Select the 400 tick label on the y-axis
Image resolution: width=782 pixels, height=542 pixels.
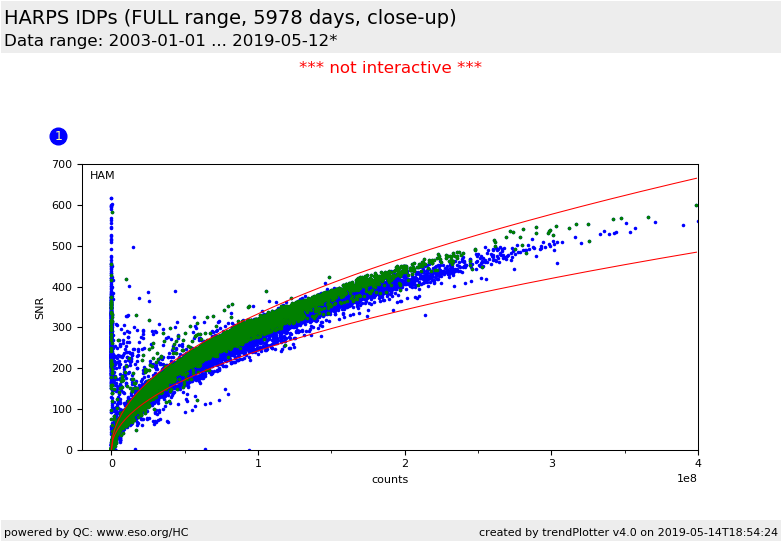[x=62, y=287]
